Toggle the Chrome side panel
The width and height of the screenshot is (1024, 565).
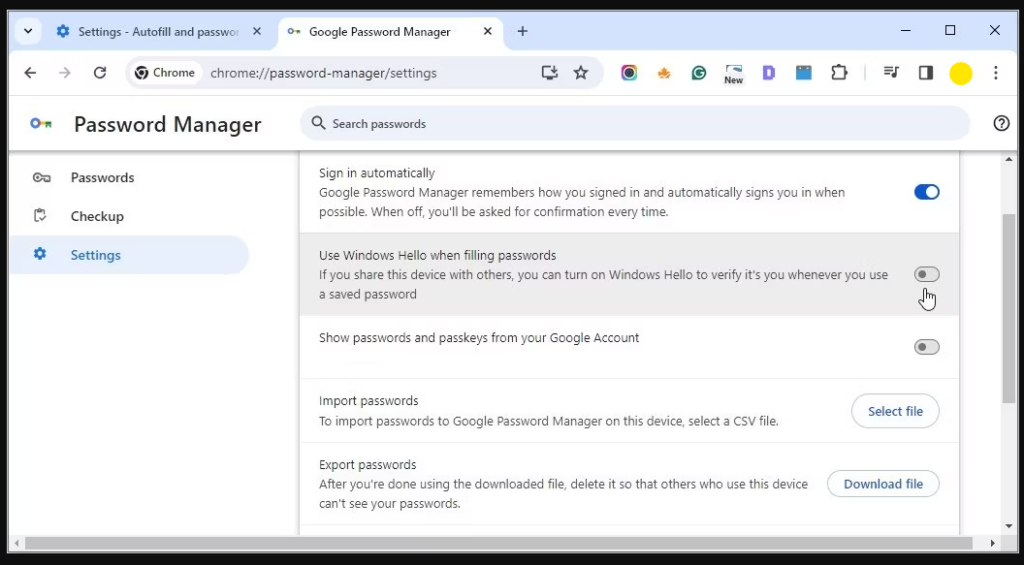point(926,73)
